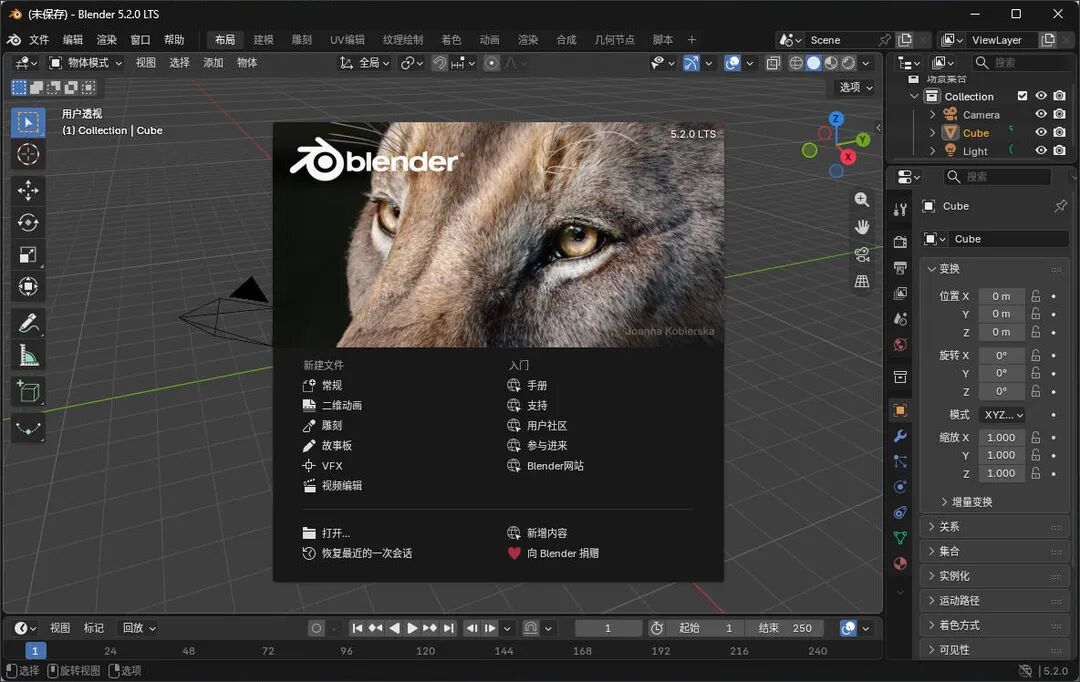Open the Object properties tab icon
The width and height of the screenshot is (1080, 682).
[x=900, y=411]
